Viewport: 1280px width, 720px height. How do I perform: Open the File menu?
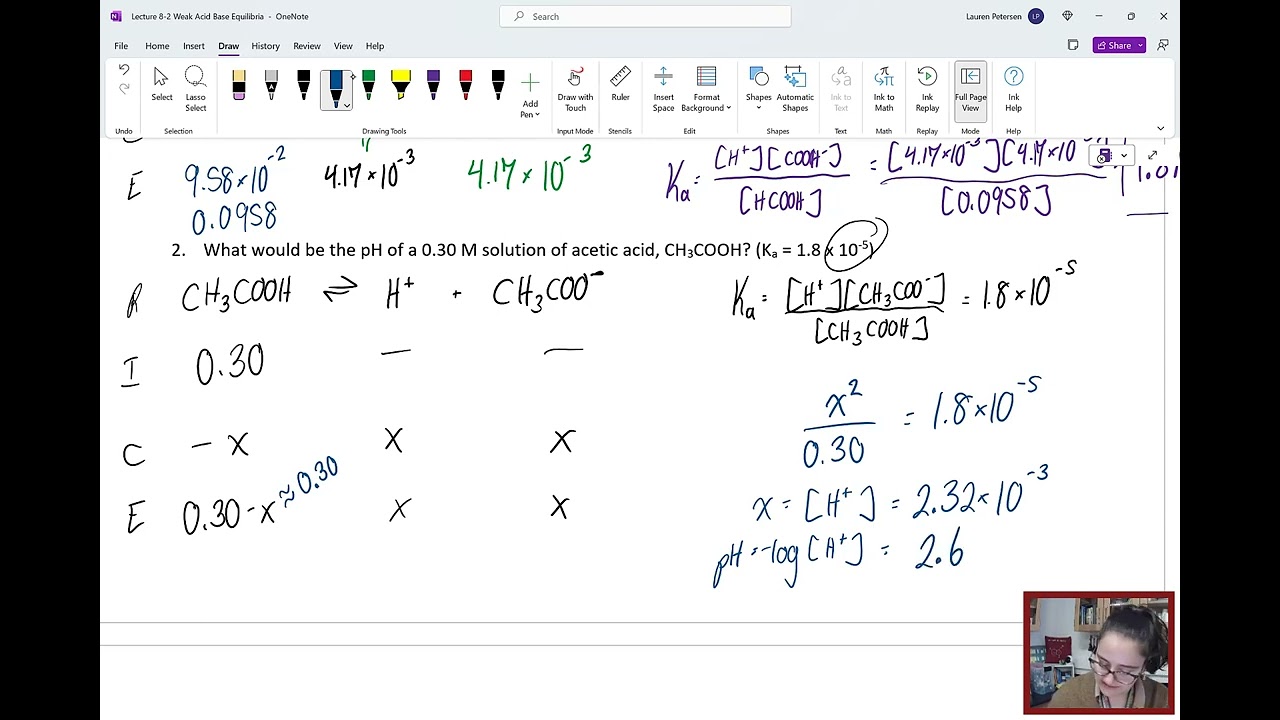click(121, 46)
